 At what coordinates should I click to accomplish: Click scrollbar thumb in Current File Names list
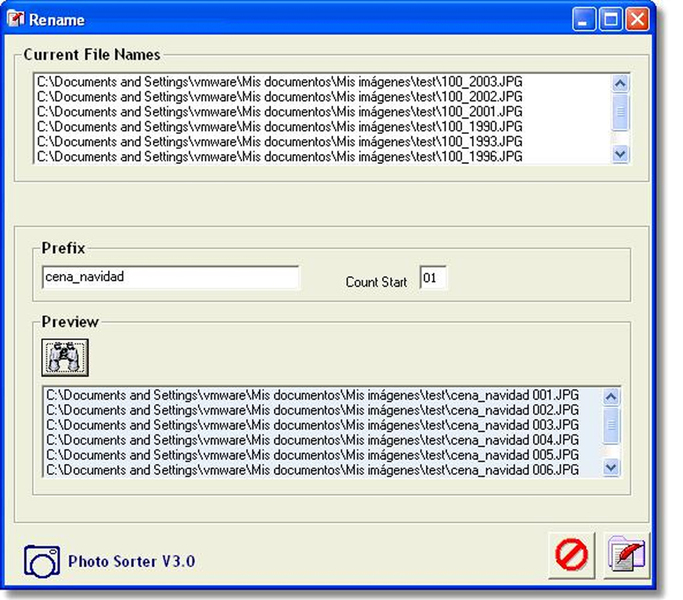tap(620, 112)
